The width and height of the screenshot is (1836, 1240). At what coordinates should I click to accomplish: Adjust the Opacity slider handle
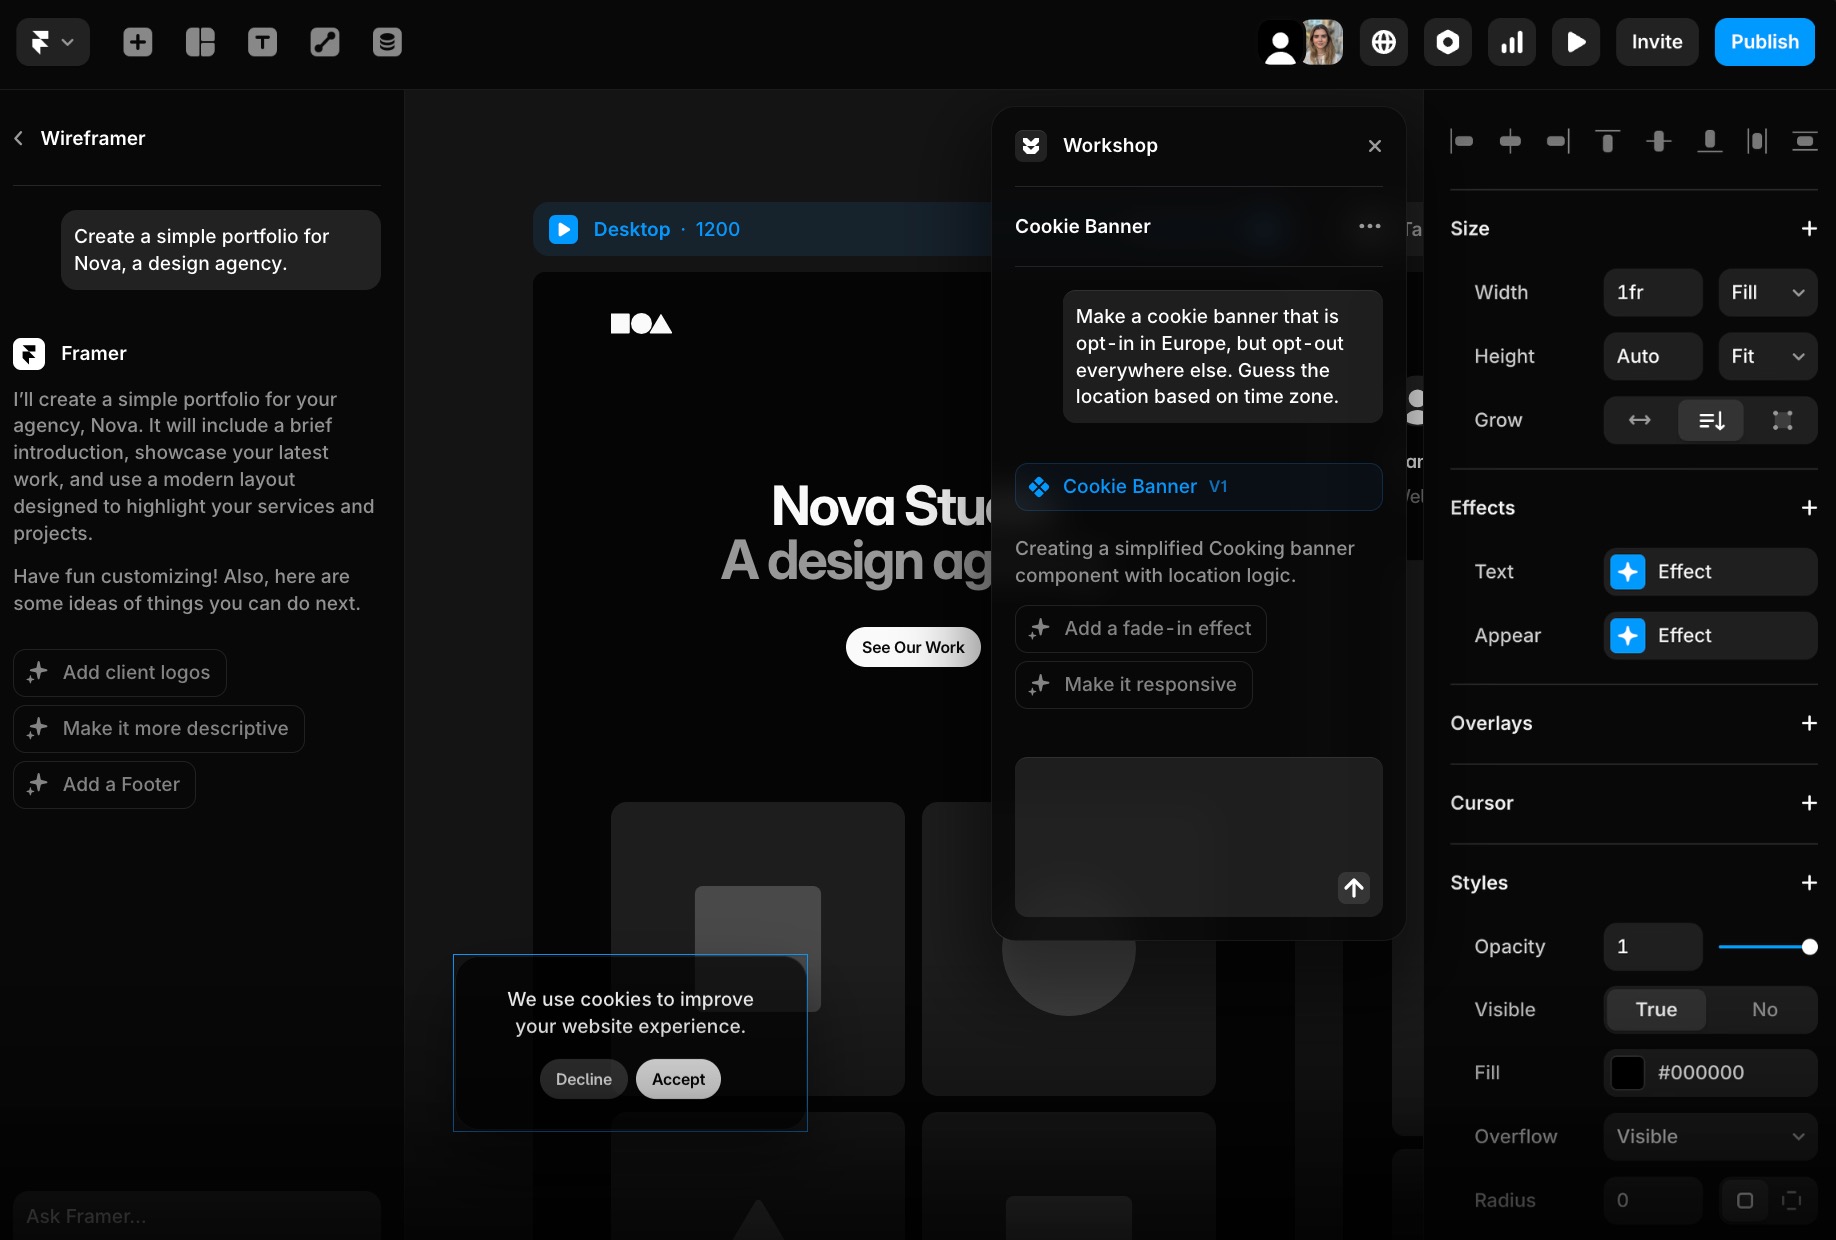[1809, 947]
